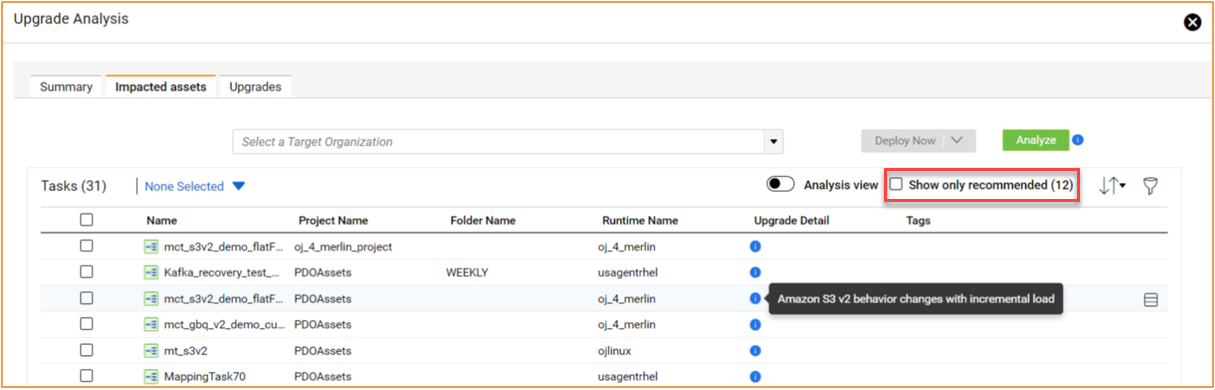
Task: Click info icon next to Analyze button
Action: coord(1078,140)
